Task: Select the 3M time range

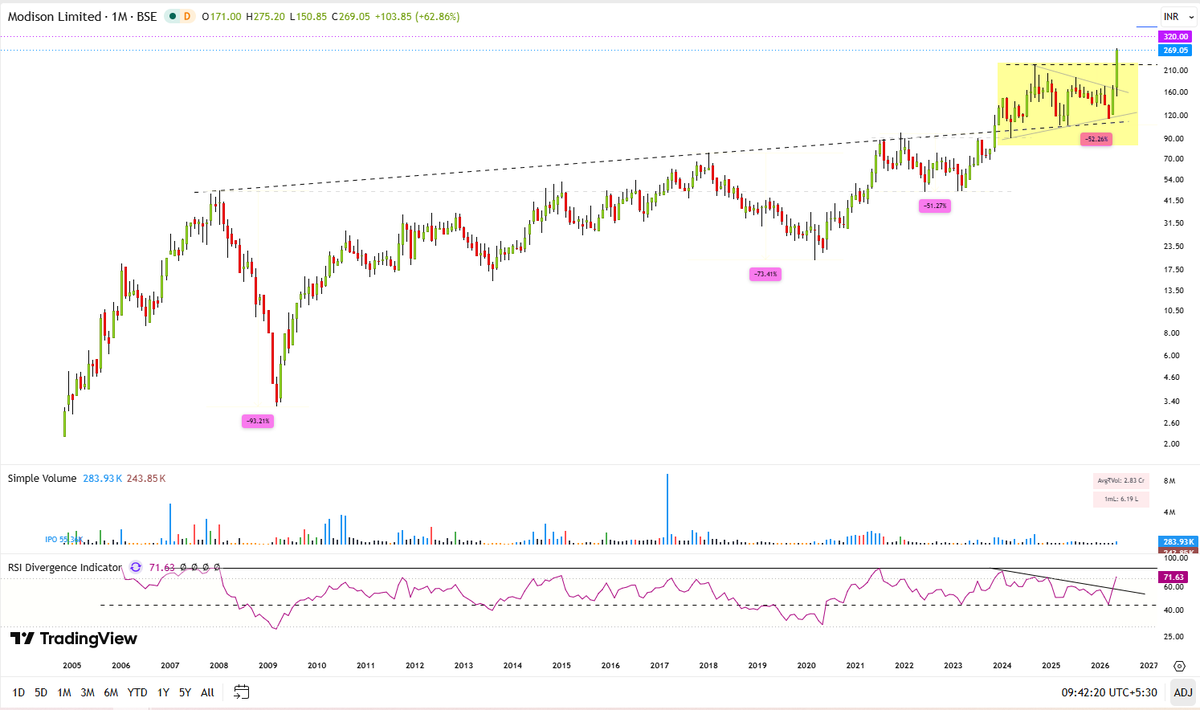Action: (x=87, y=692)
